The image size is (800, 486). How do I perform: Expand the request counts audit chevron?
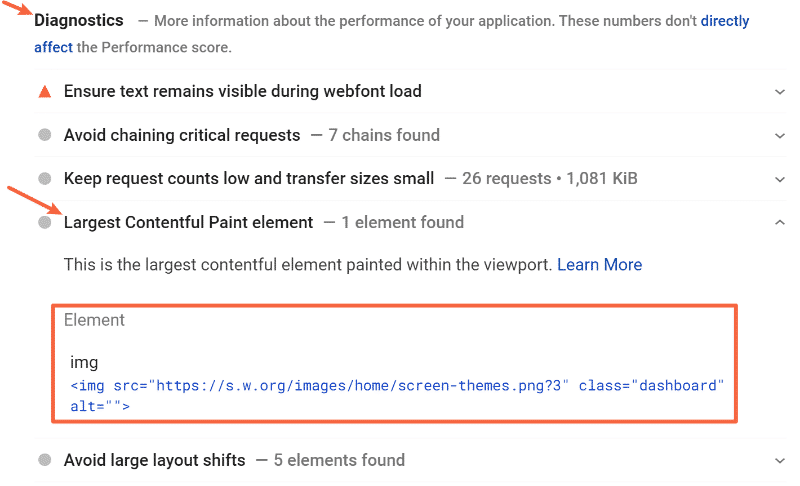780,179
